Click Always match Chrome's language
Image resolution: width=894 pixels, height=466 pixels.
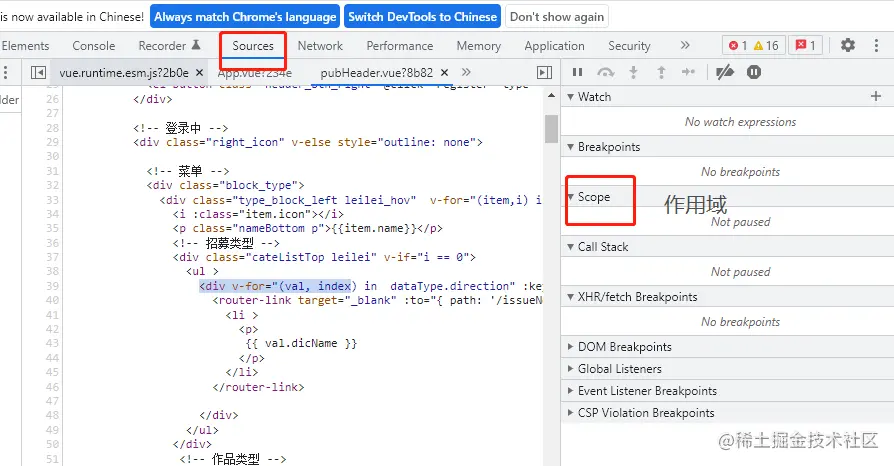pyautogui.click(x=245, y=17)
